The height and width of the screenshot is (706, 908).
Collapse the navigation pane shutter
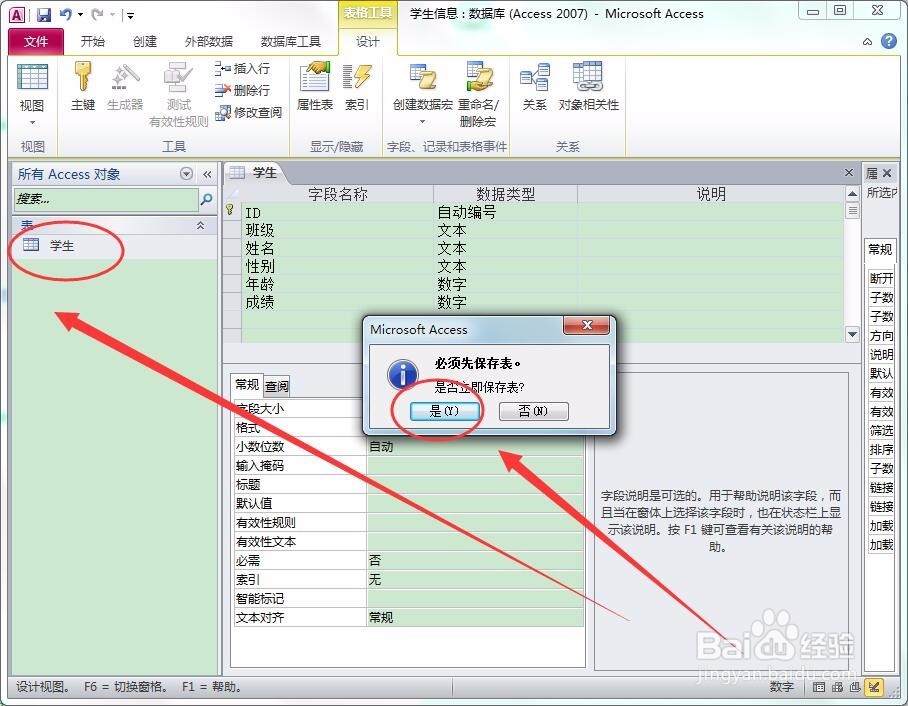point(207,174)
